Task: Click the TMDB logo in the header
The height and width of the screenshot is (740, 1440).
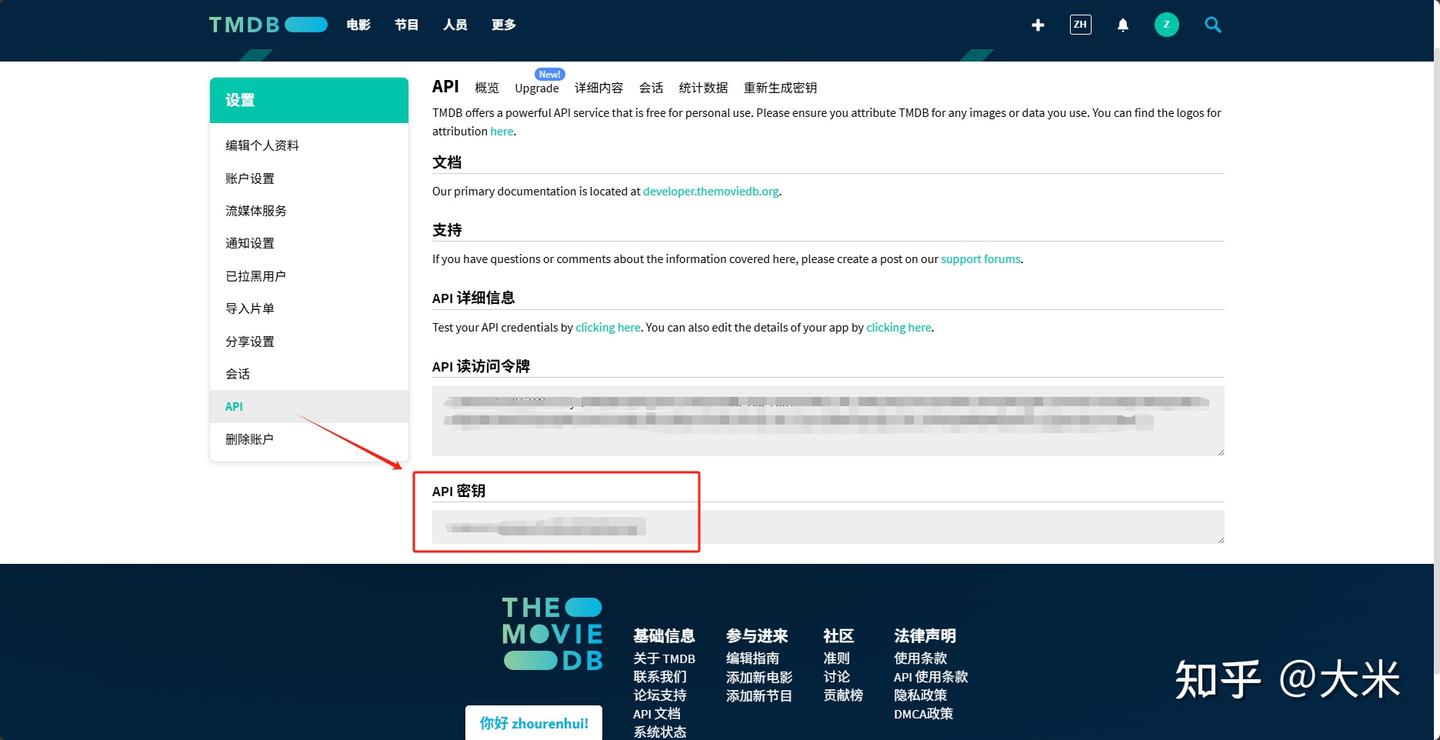Action: pyautogui.click(x=267, y=24)
